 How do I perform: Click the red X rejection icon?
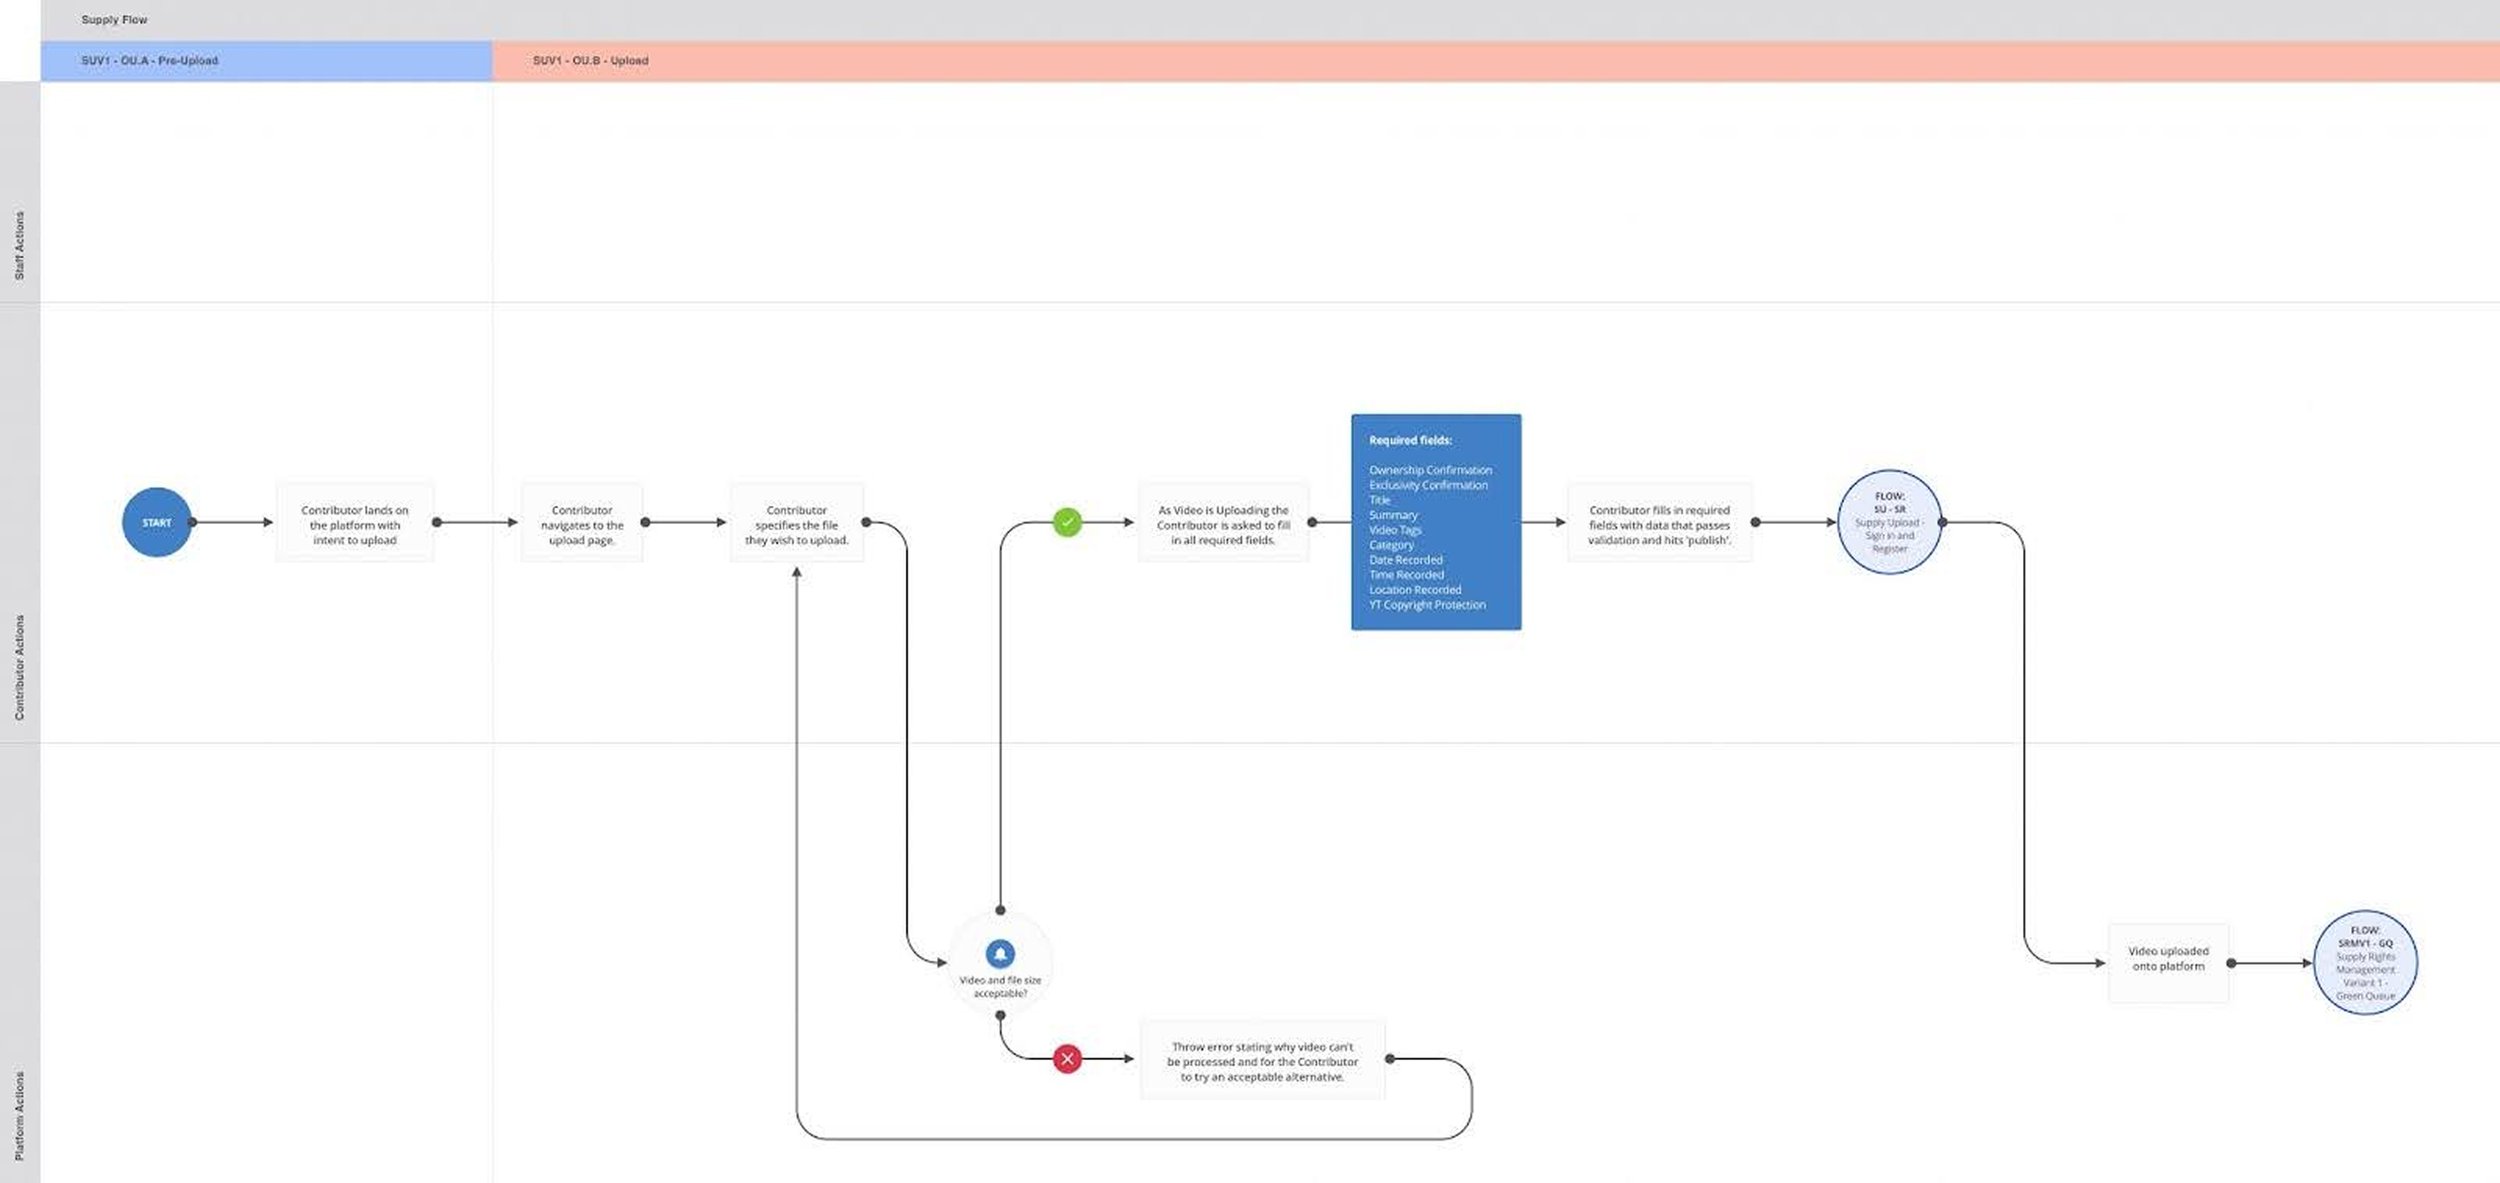(x=1068, y=1057)
